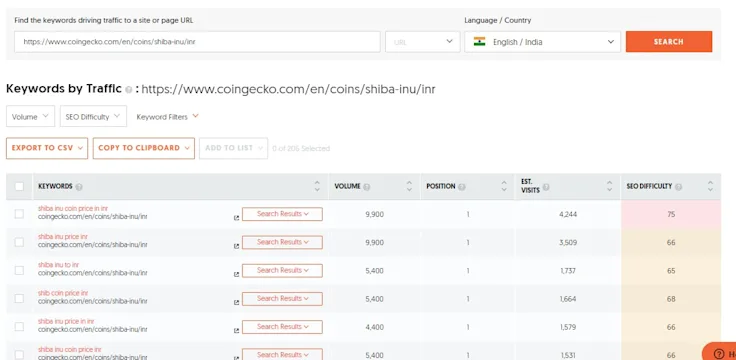Screen dimensions: 736x360
Task: Expand Search Results for 'shiba inu to inr'
Action: 282,270
